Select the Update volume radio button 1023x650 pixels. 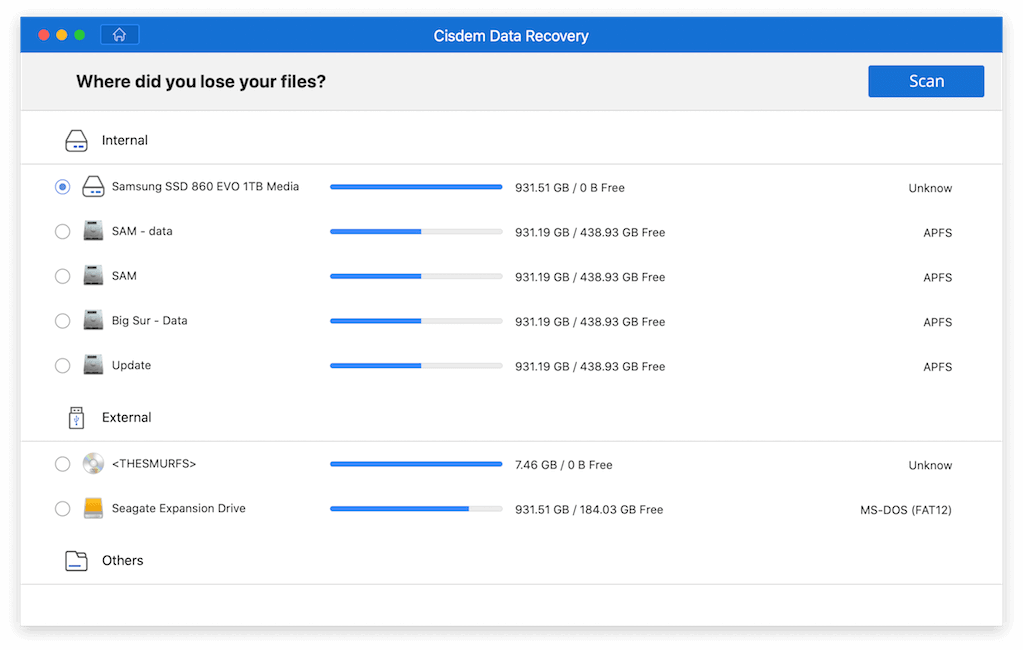[62, 365]
